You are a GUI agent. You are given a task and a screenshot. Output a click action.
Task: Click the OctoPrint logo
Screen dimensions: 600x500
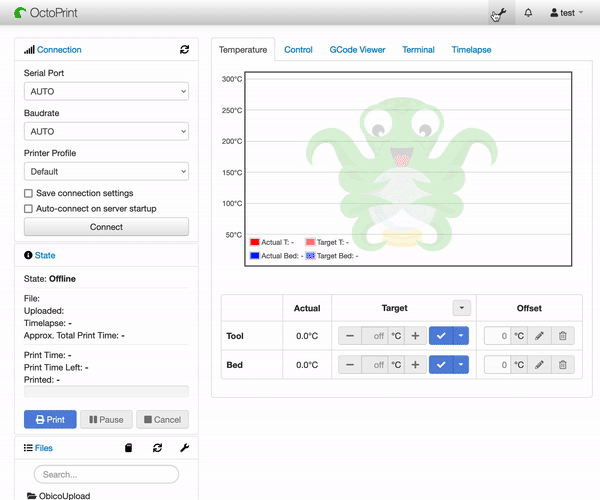(x=46, y=13)
